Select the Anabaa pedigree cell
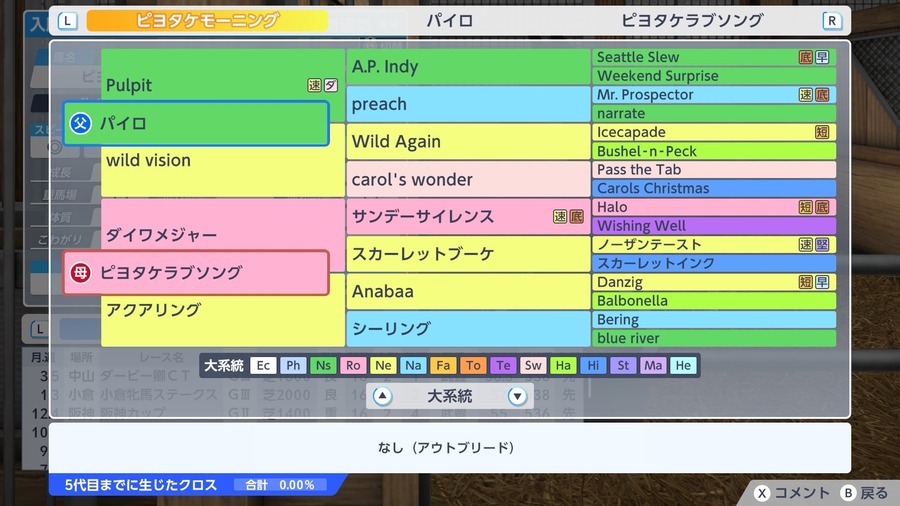The width and height of the screenshot is (900, 506). coord(468,291)
